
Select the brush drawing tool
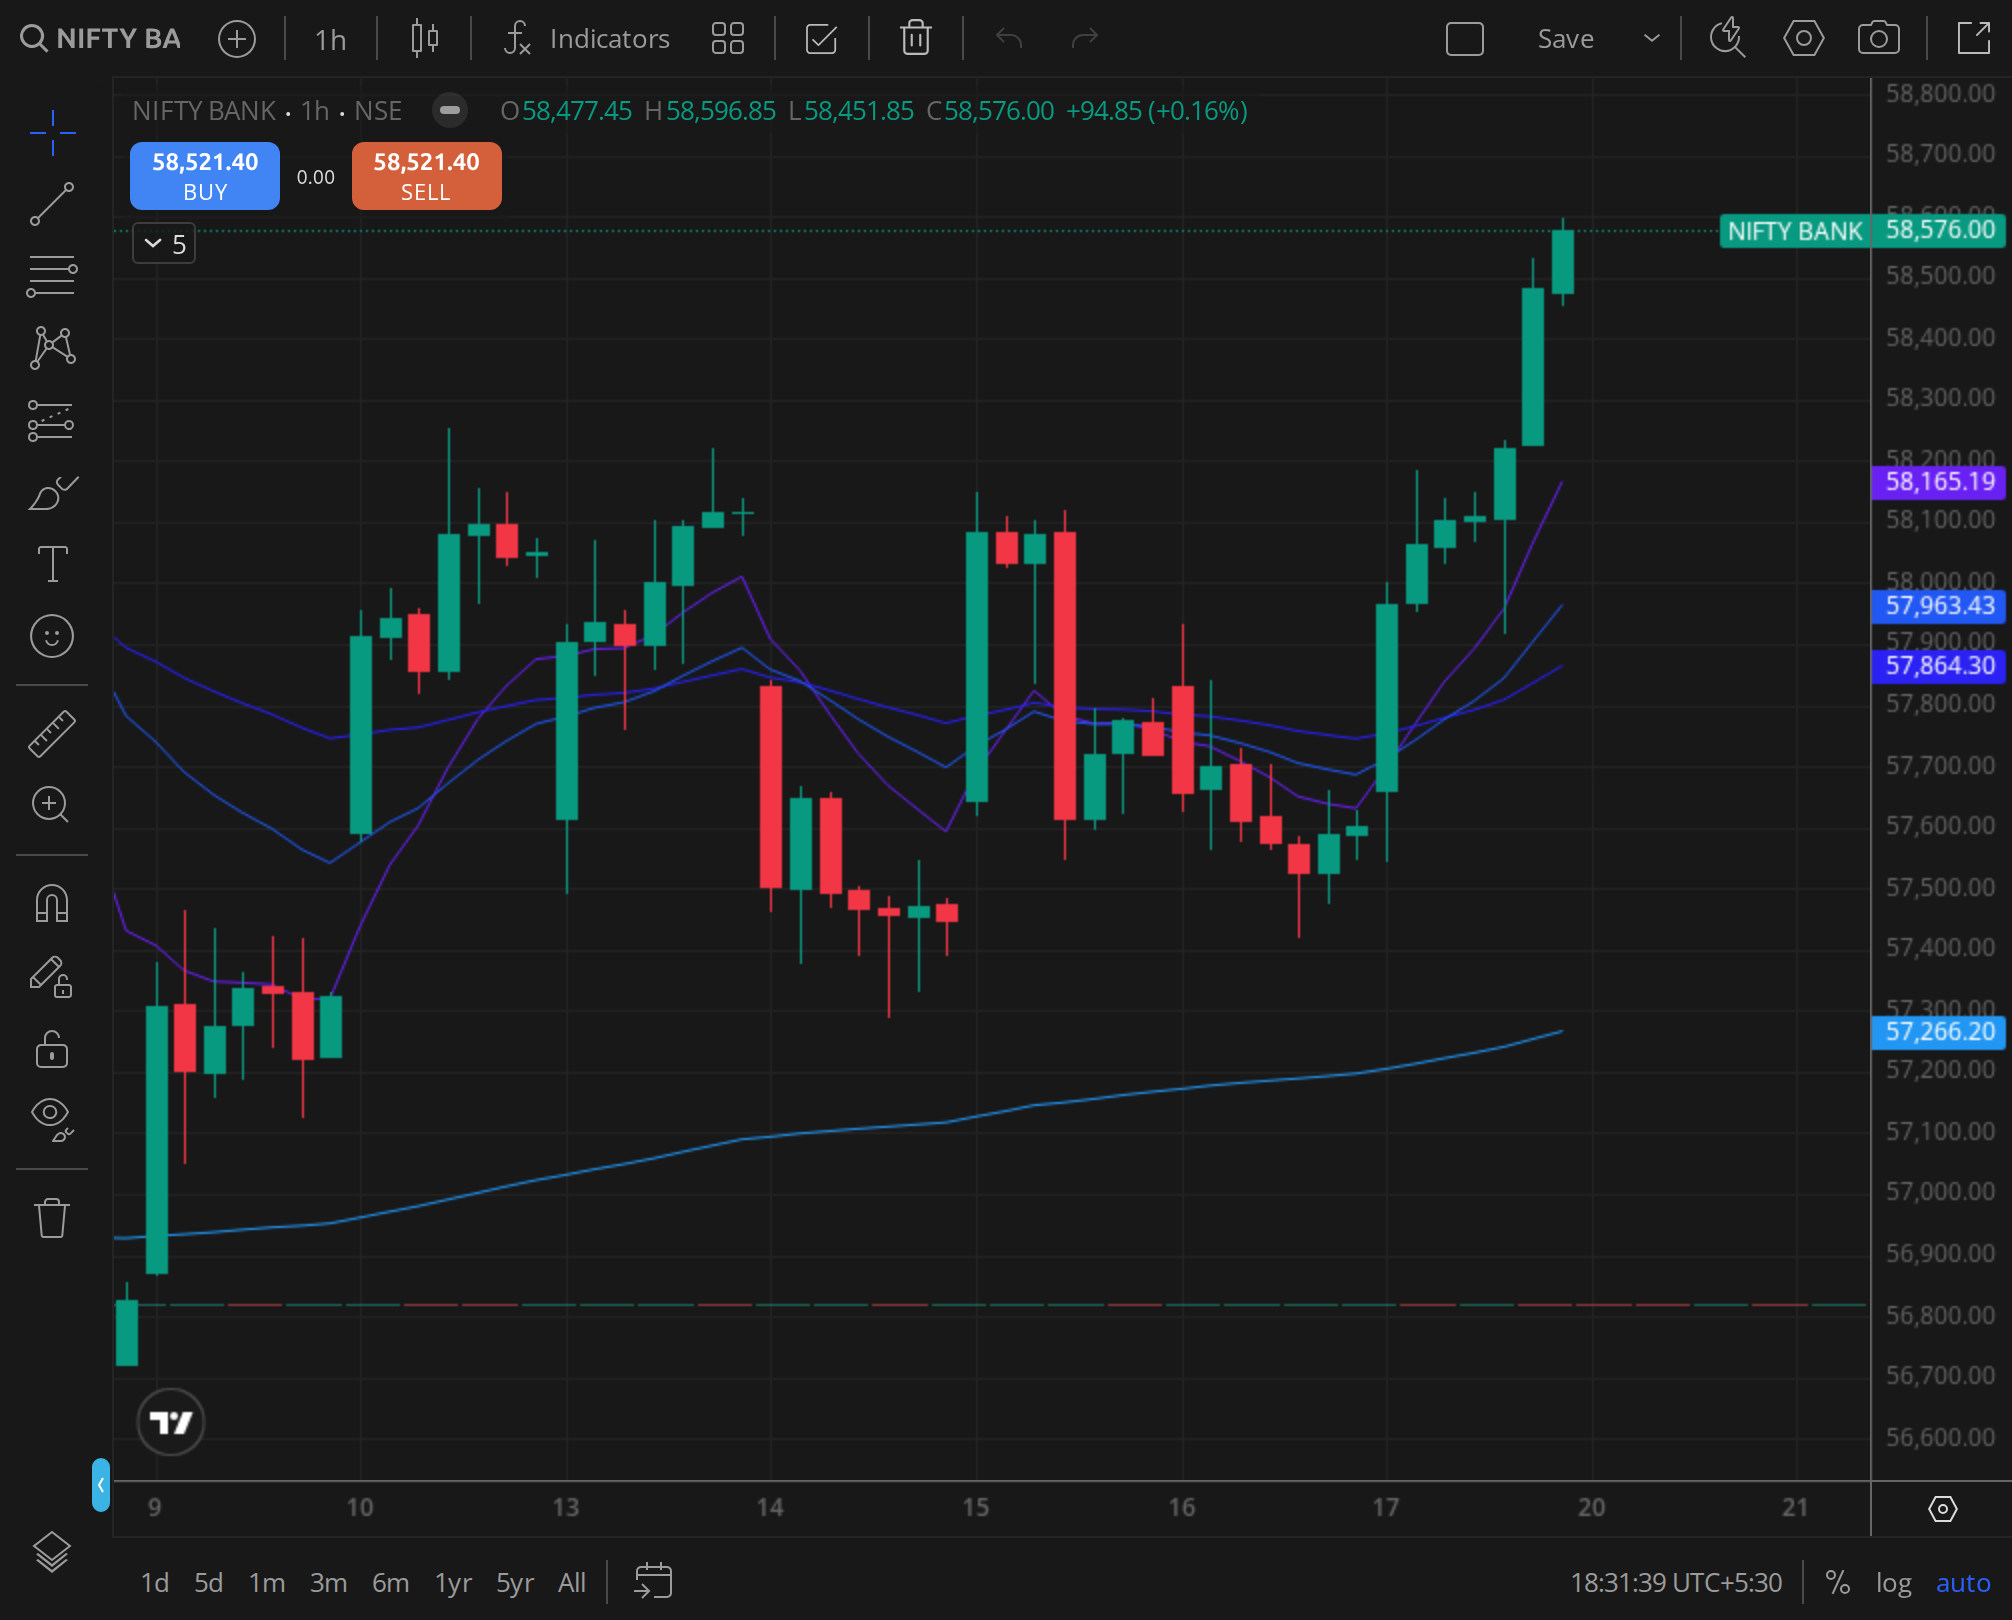pyautogui.click(x=52, y=492)
